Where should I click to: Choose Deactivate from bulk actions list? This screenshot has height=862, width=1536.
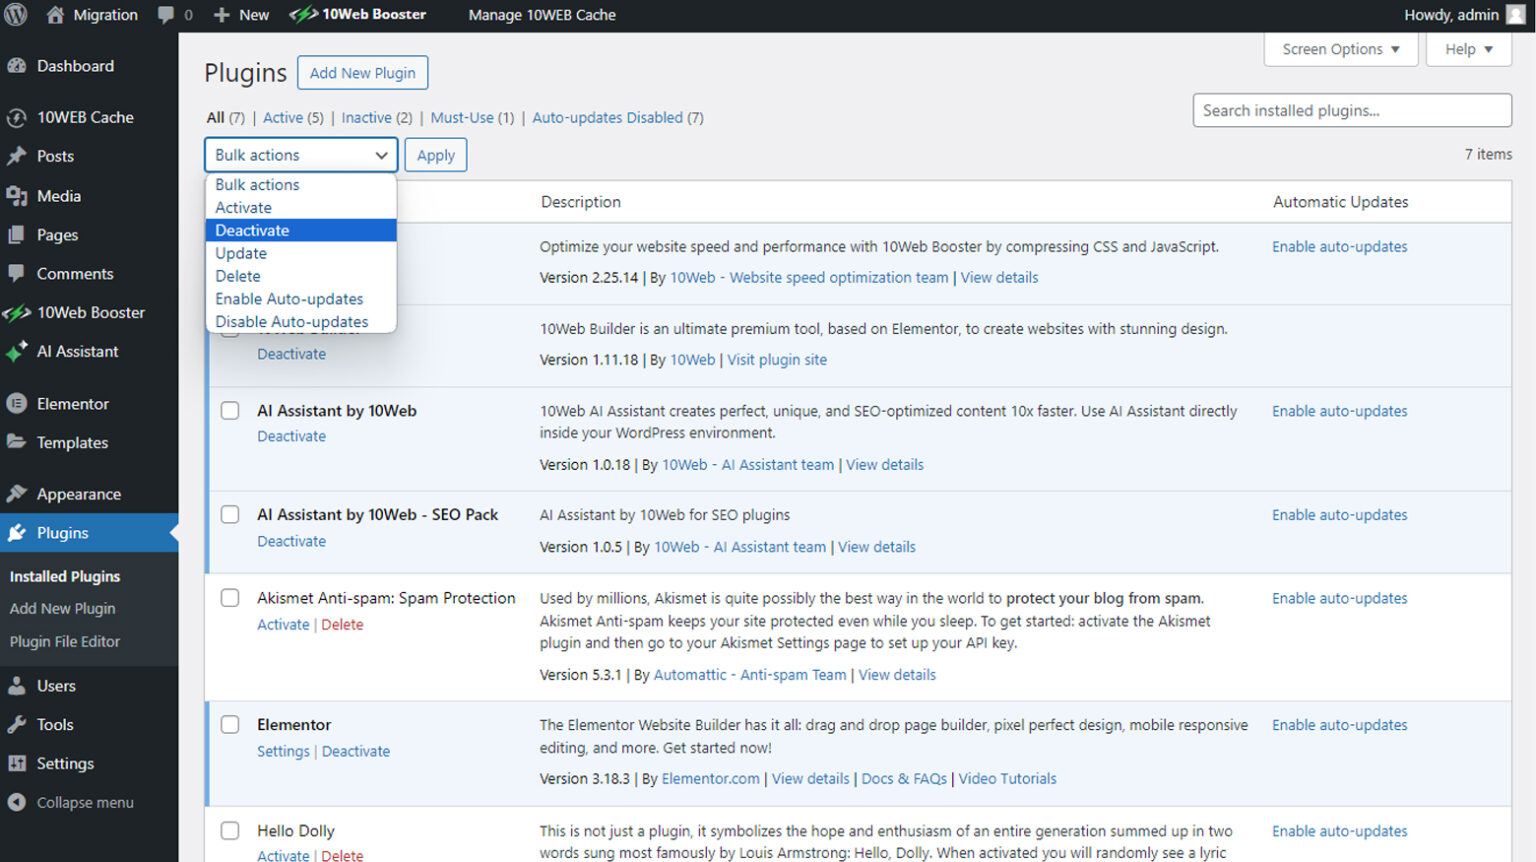[252, 231]
